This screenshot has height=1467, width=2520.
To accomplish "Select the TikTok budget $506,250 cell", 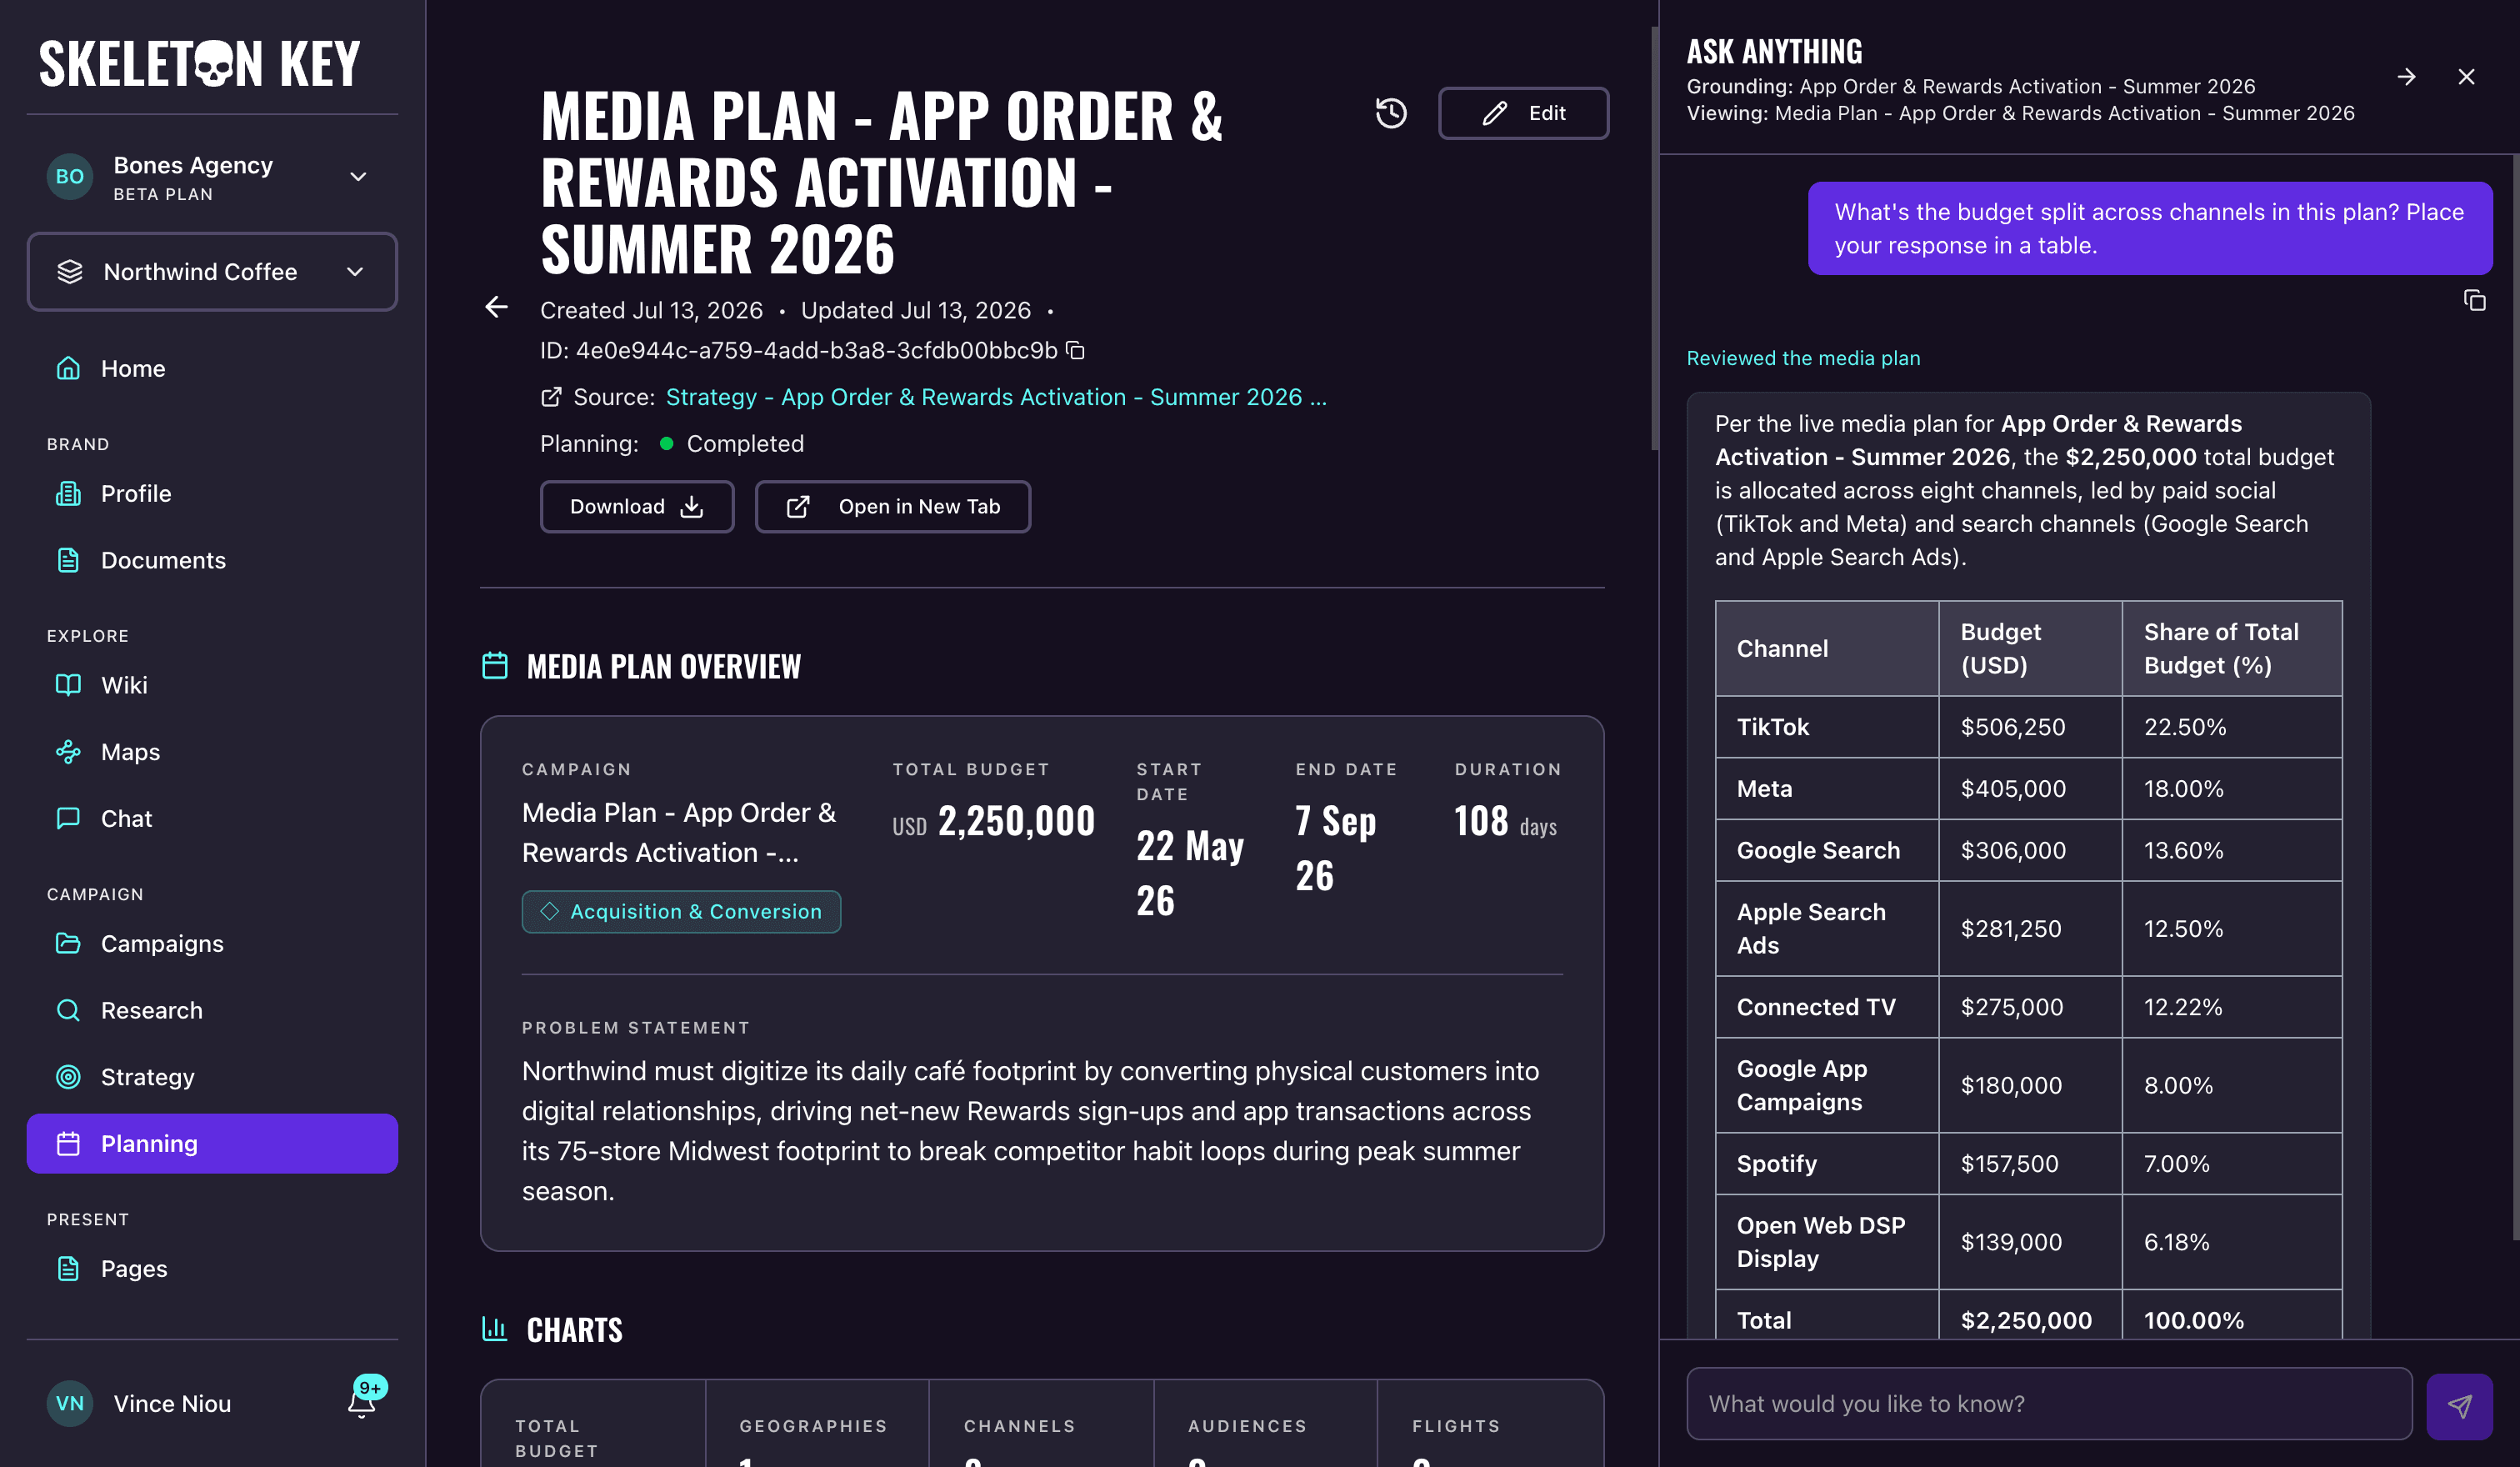I will (x=2030, y=727).
